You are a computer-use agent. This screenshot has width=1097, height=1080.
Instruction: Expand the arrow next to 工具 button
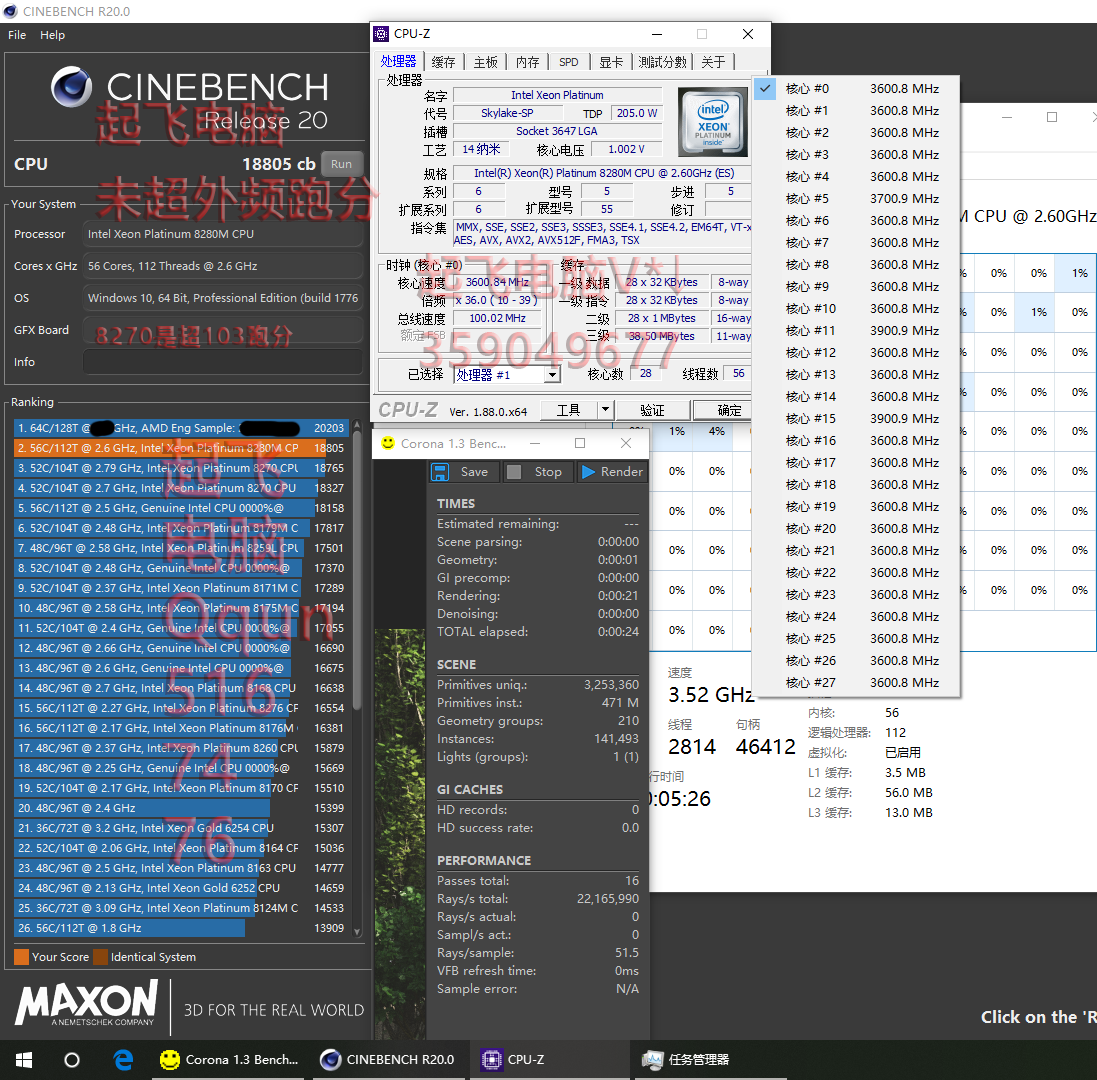(605, 411)
